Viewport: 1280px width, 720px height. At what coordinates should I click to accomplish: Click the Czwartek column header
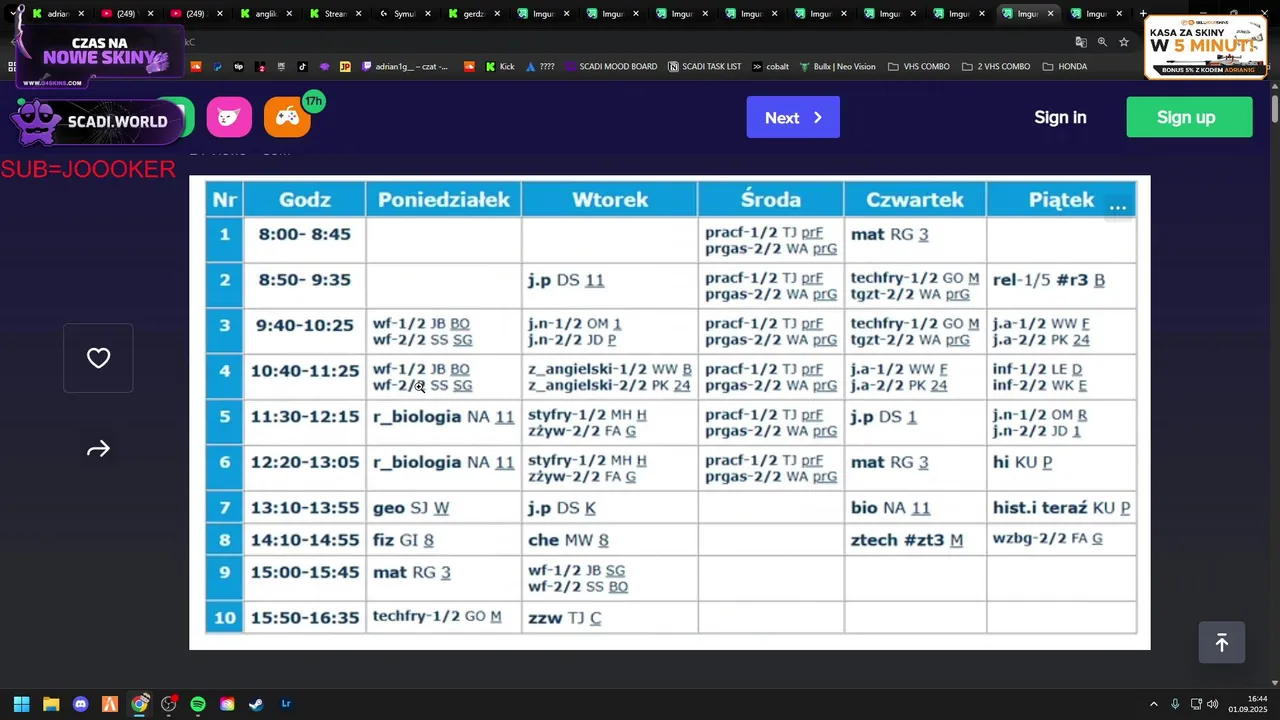tap(915, 200)
